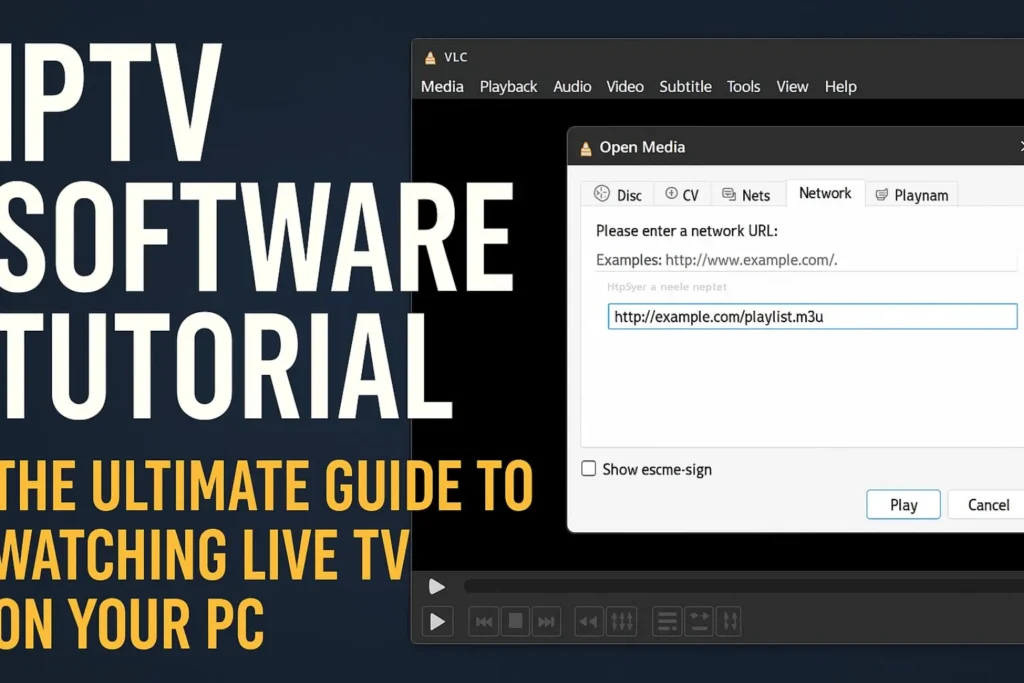Screen dimensions: 1024x683
Task: Switch to the CV tab
Action: coord(682,195)
